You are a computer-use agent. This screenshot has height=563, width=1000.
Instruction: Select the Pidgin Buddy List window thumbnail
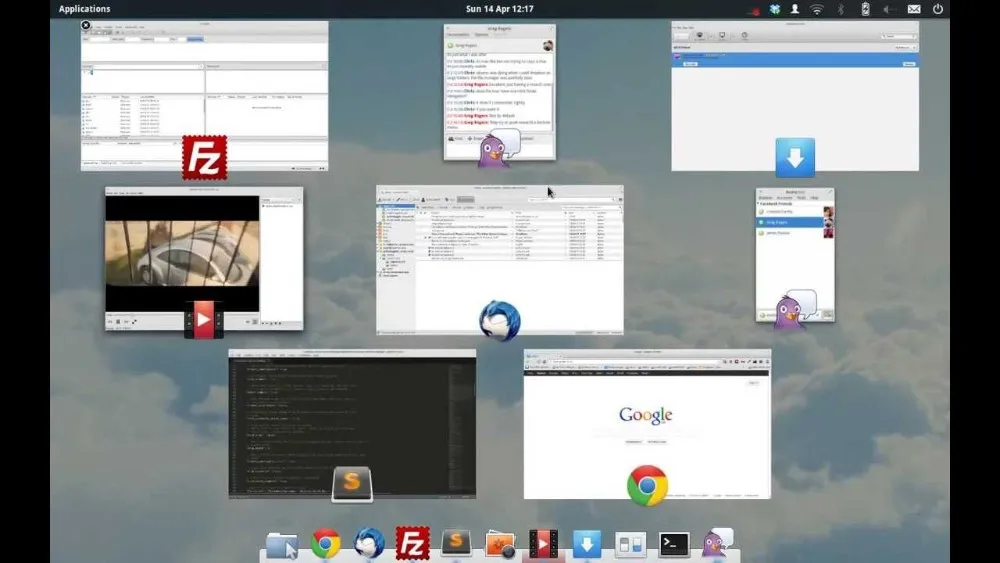pyautogui.click(x=795, y=255)
